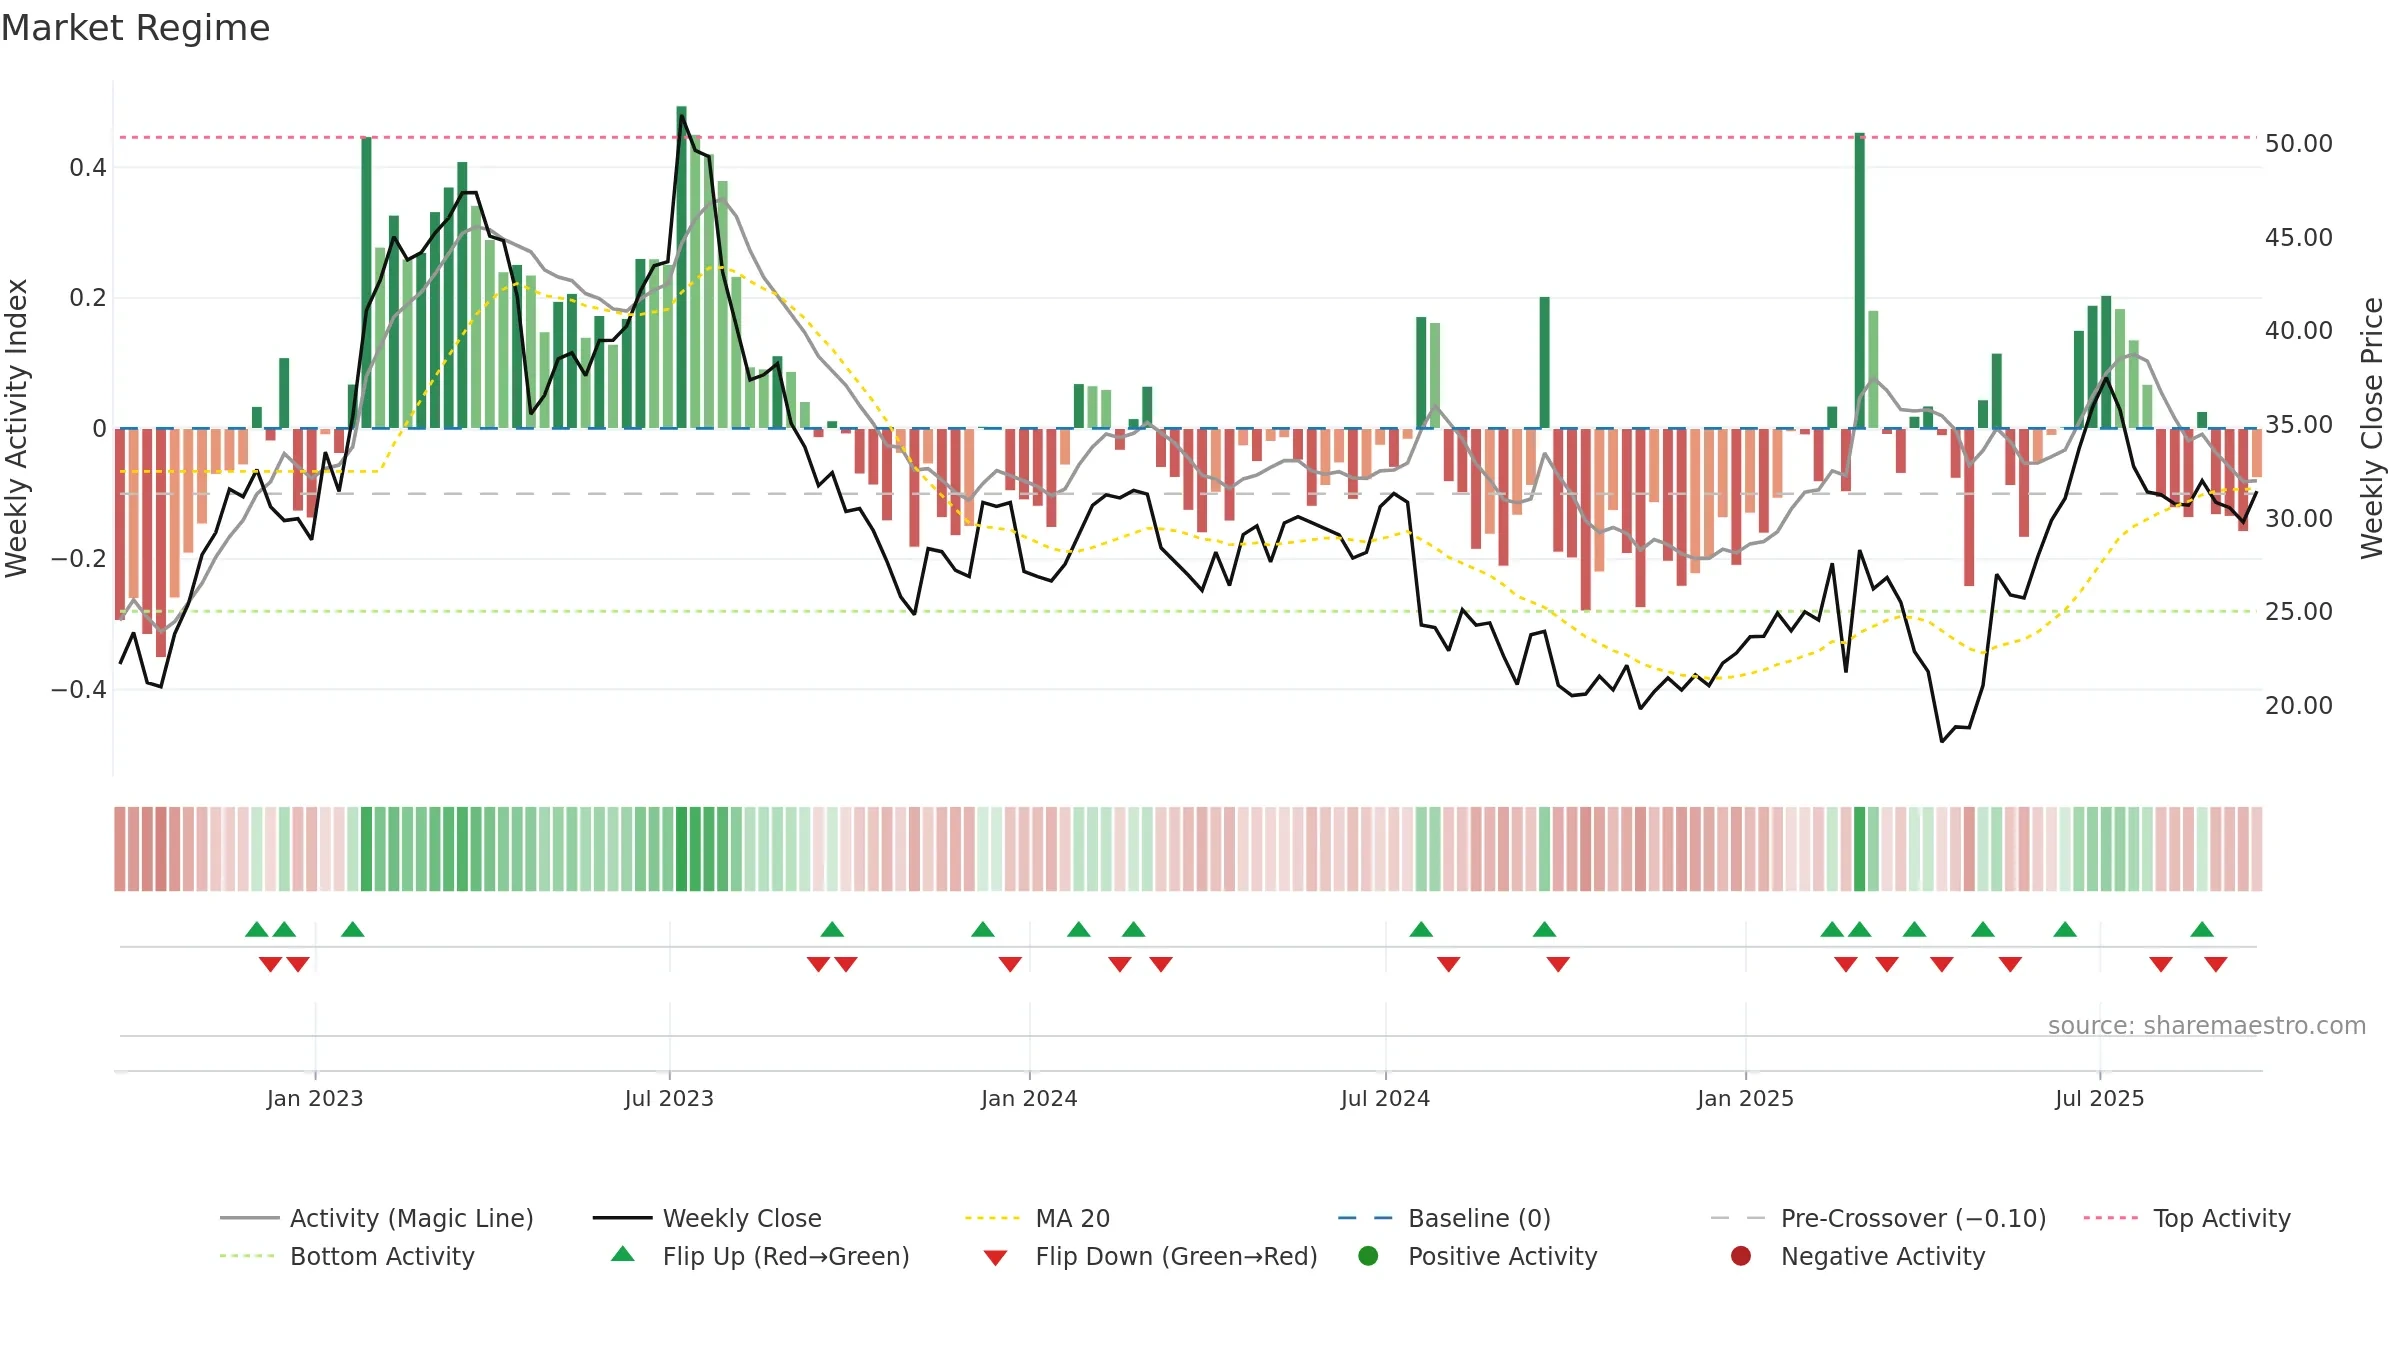The image size is (2400, 1350).
Task: Click the Weekly Activity Index axis title
Action: pyautogui.click(x=16, y=428)
